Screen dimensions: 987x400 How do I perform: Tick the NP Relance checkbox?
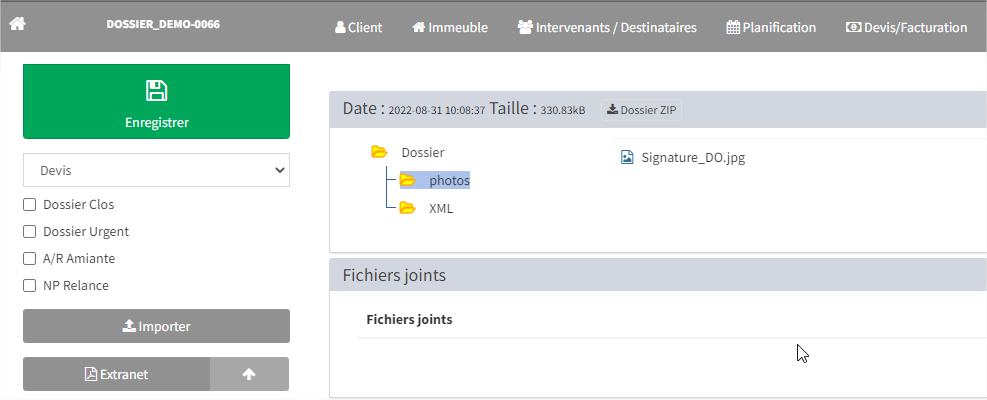[x=30, y=286]
